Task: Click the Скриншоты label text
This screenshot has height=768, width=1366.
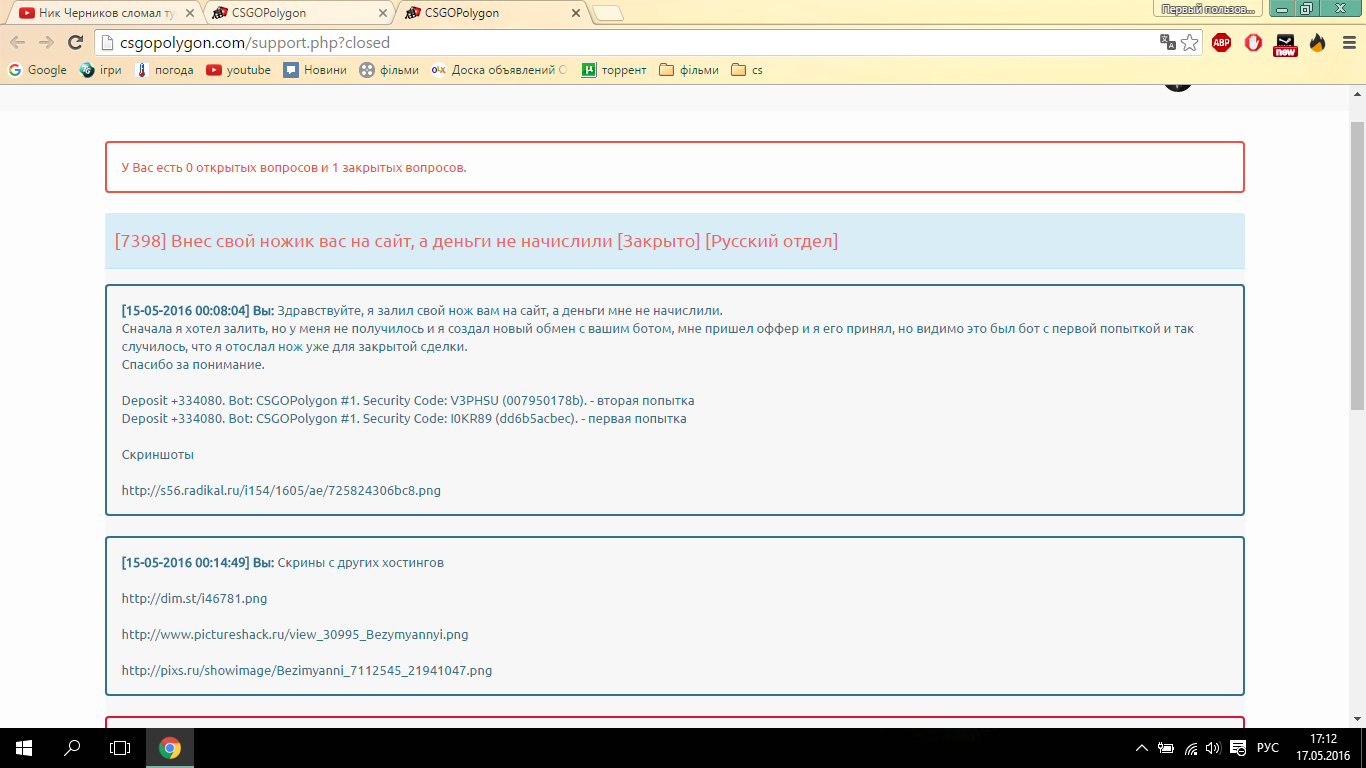Action: click(x=158, y=455)
